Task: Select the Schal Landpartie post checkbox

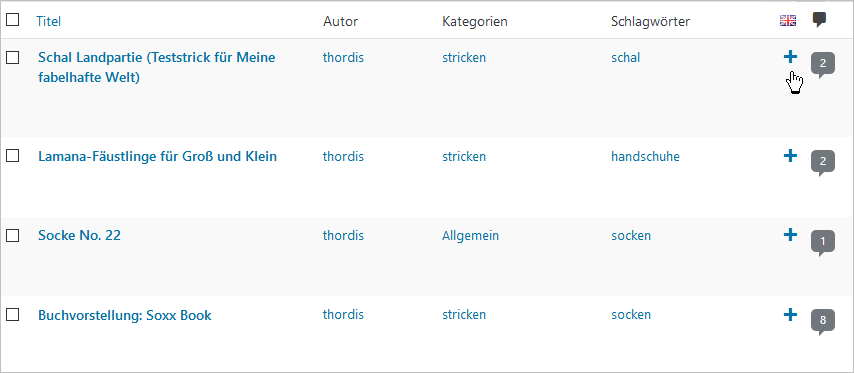Action: tap(13, 57)
